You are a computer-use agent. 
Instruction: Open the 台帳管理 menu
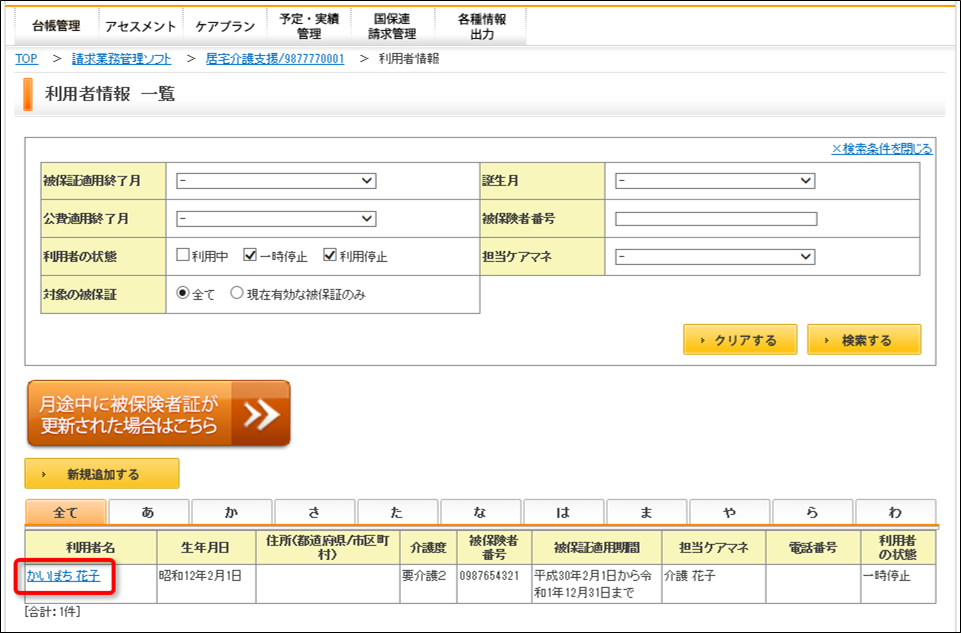pyautogui.click(x=56, y=26)
